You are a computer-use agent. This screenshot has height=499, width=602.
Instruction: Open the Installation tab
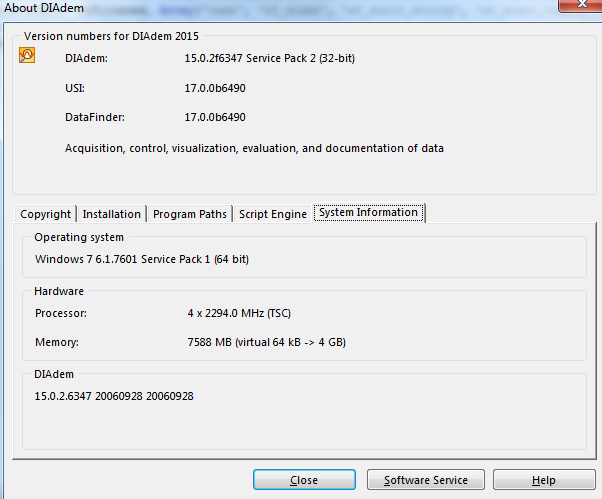coord(112,214)
